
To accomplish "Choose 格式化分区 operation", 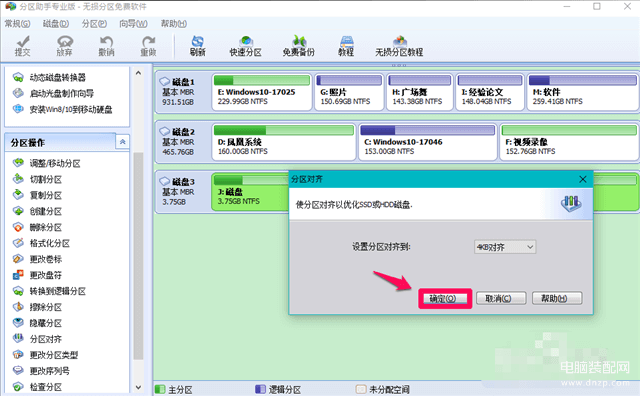I will pos(41,243).
